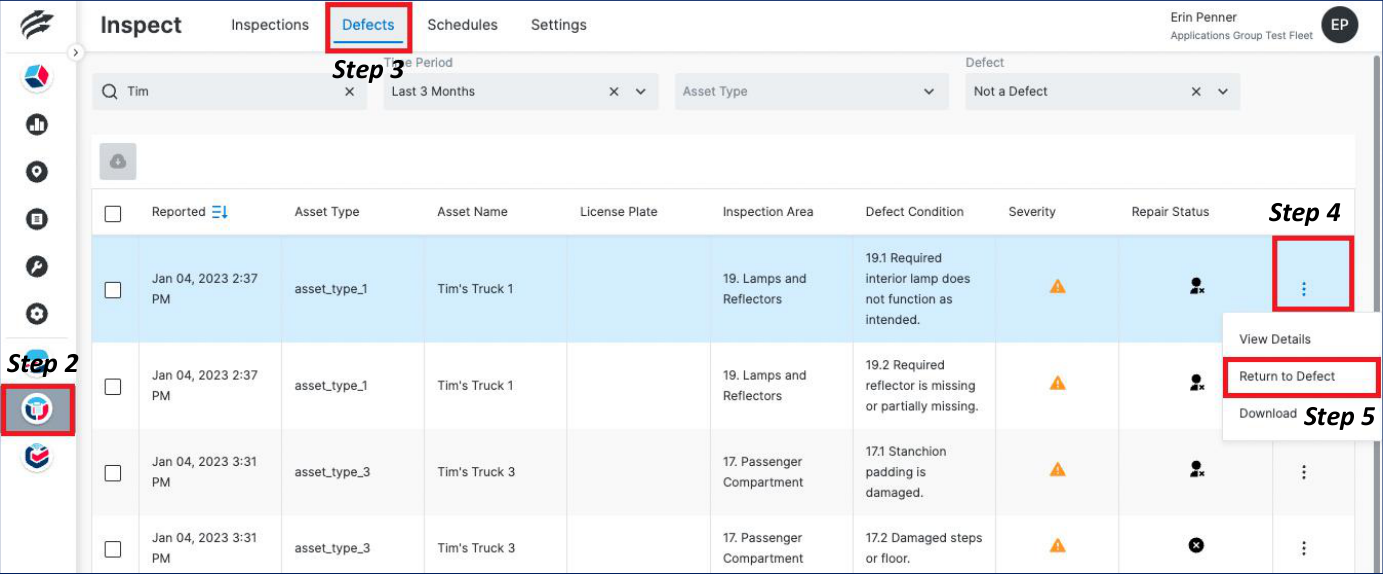Image resolution: width=1383 pixels, height=574 pixels.
Task: Open the Time Period Last 3 Months dropdown
Action: [641, 91]
